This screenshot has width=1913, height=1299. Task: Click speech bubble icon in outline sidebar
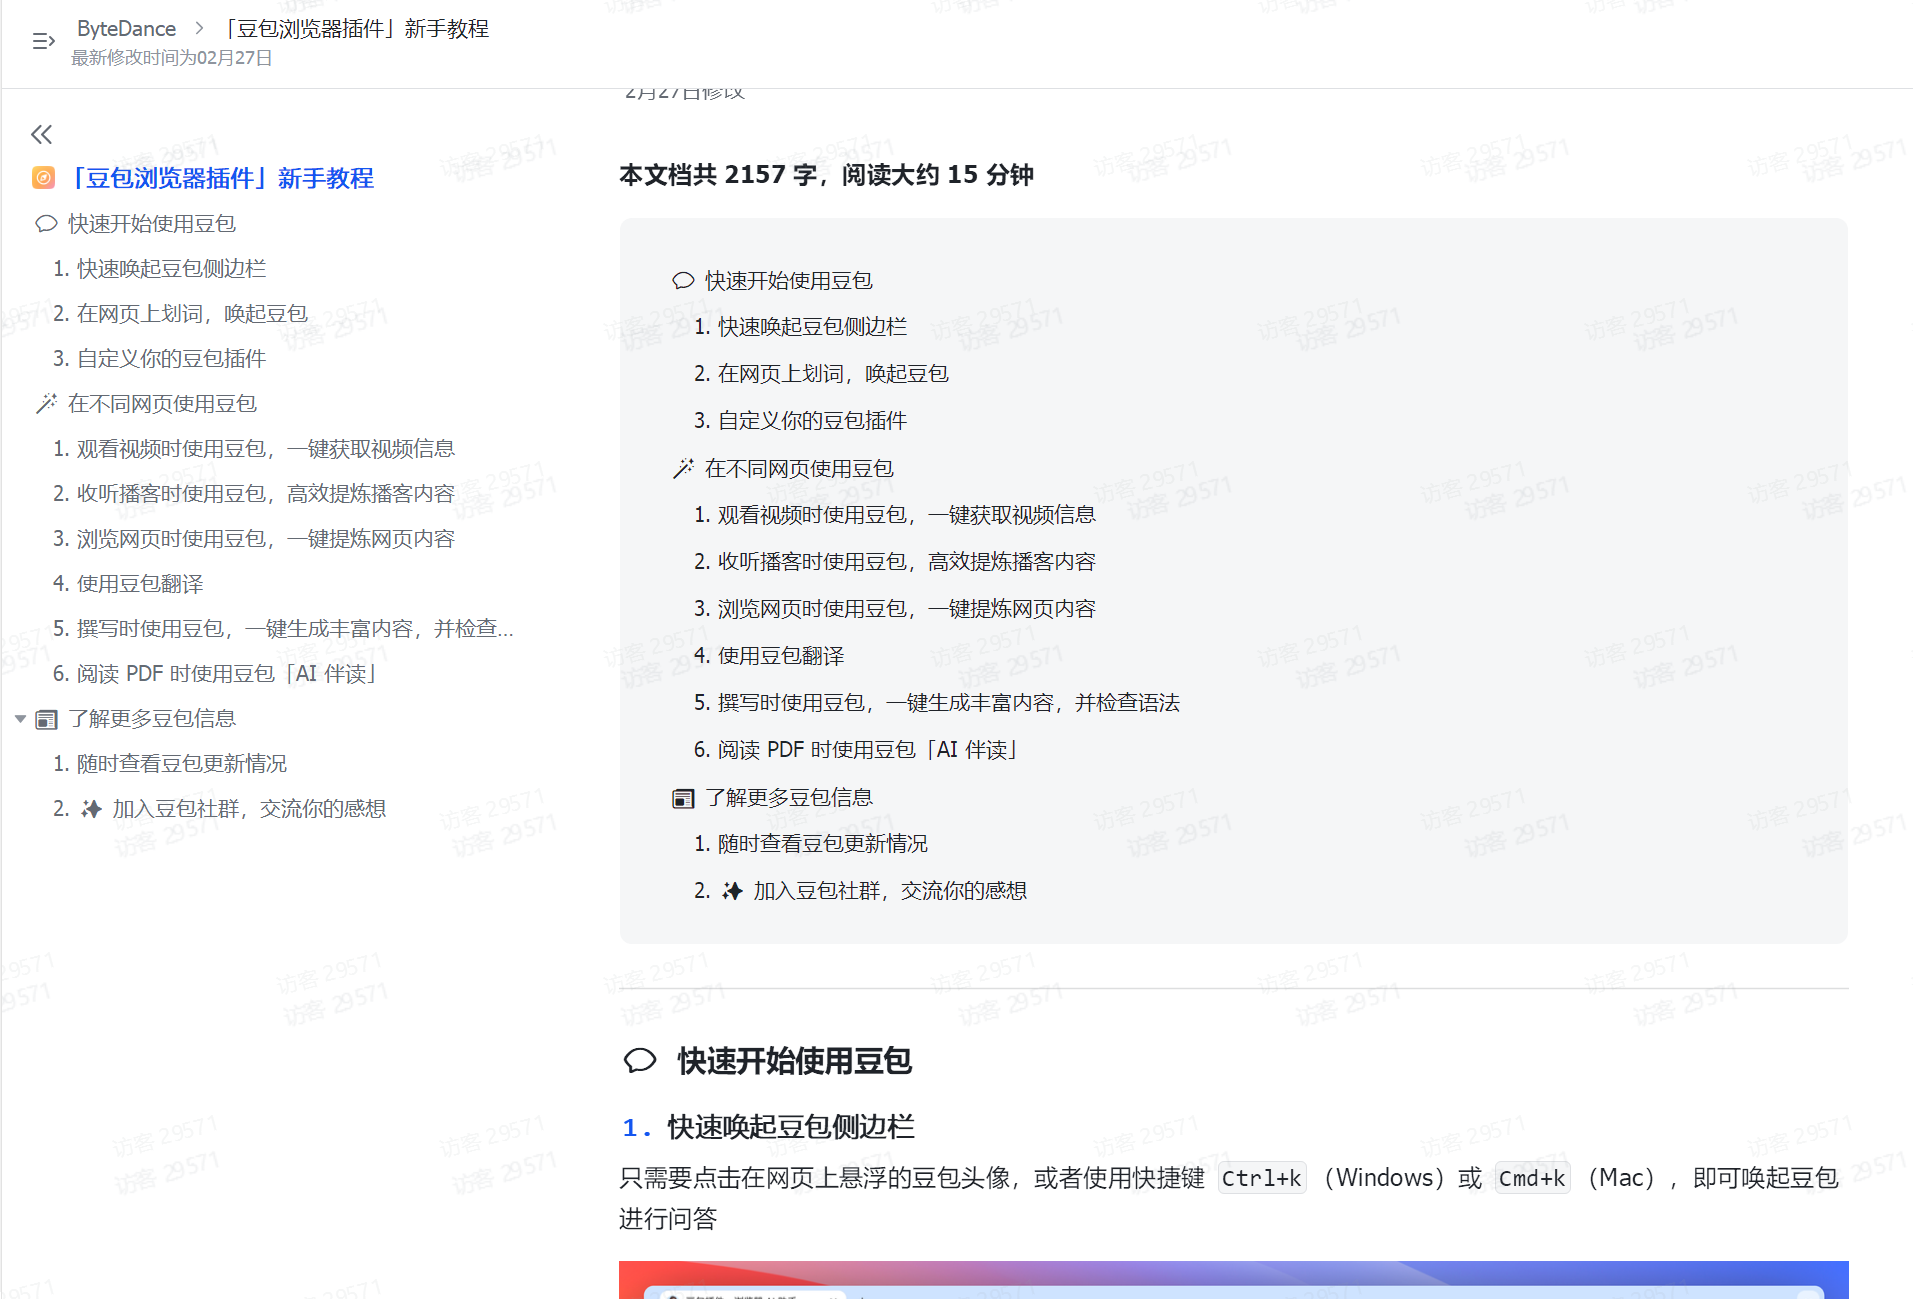(46, 223)
